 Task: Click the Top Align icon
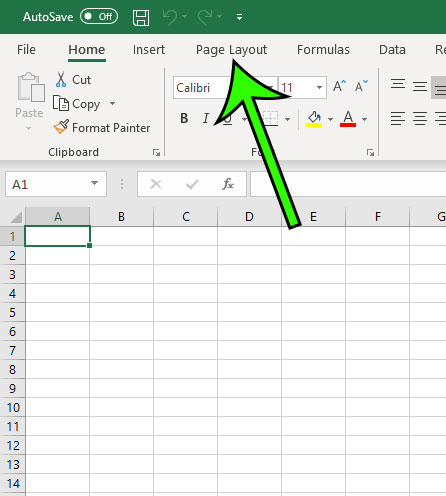(398, 85)
